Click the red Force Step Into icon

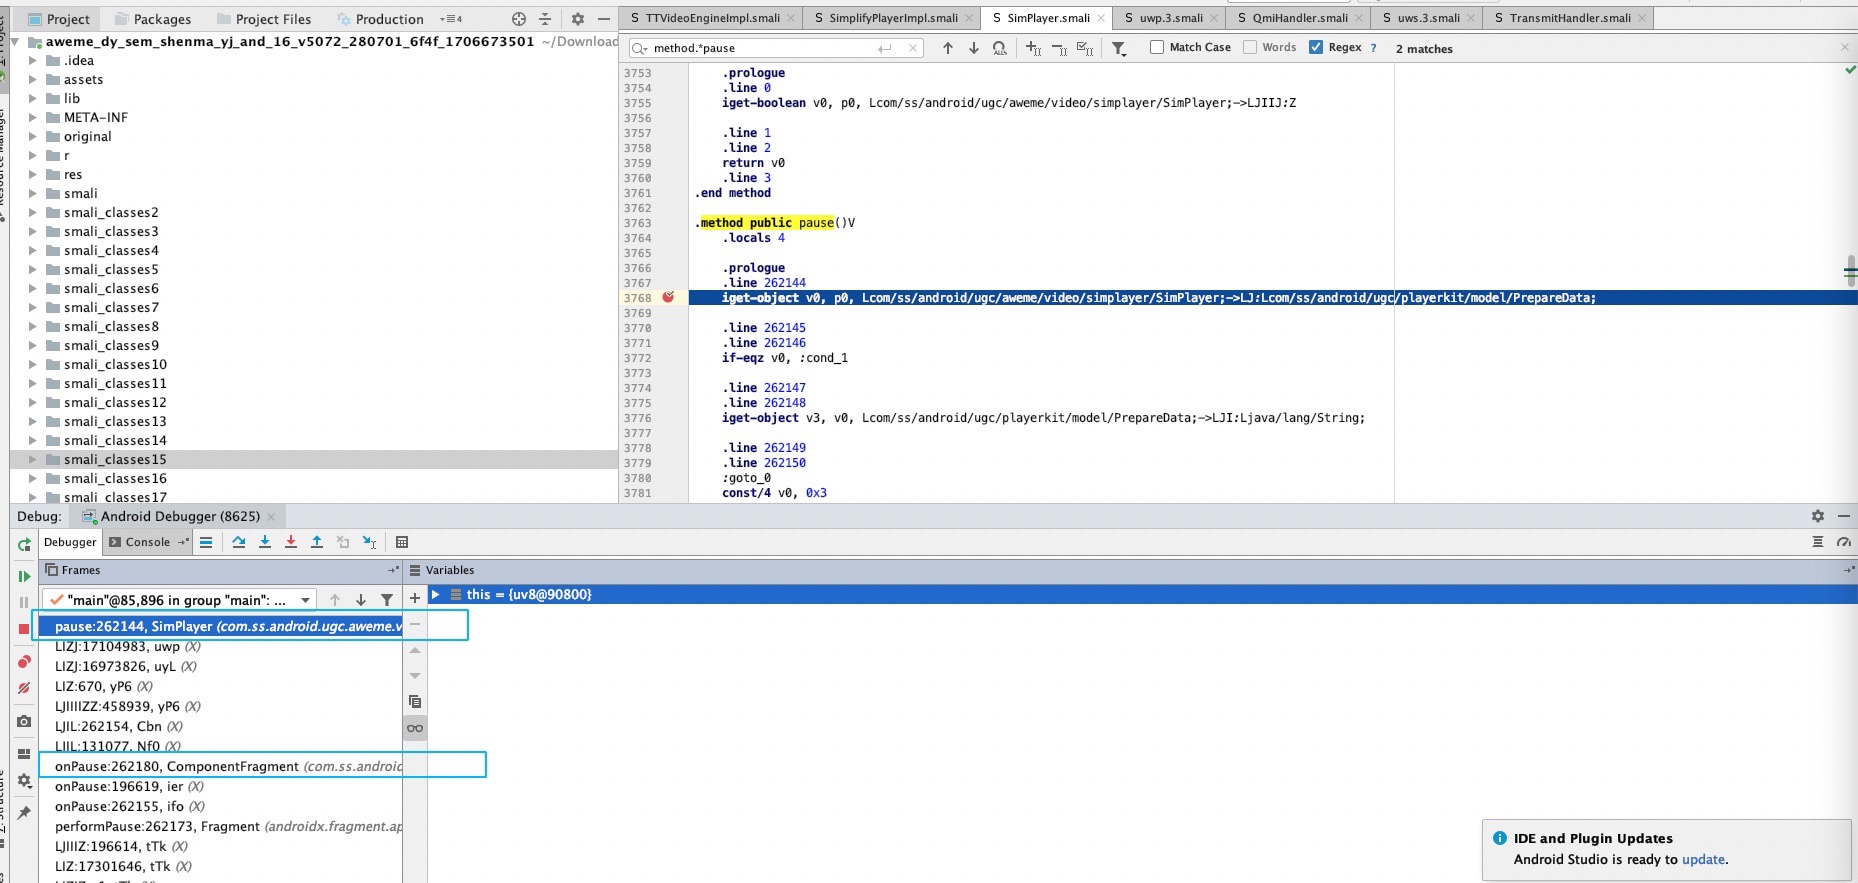coord(291,542)
